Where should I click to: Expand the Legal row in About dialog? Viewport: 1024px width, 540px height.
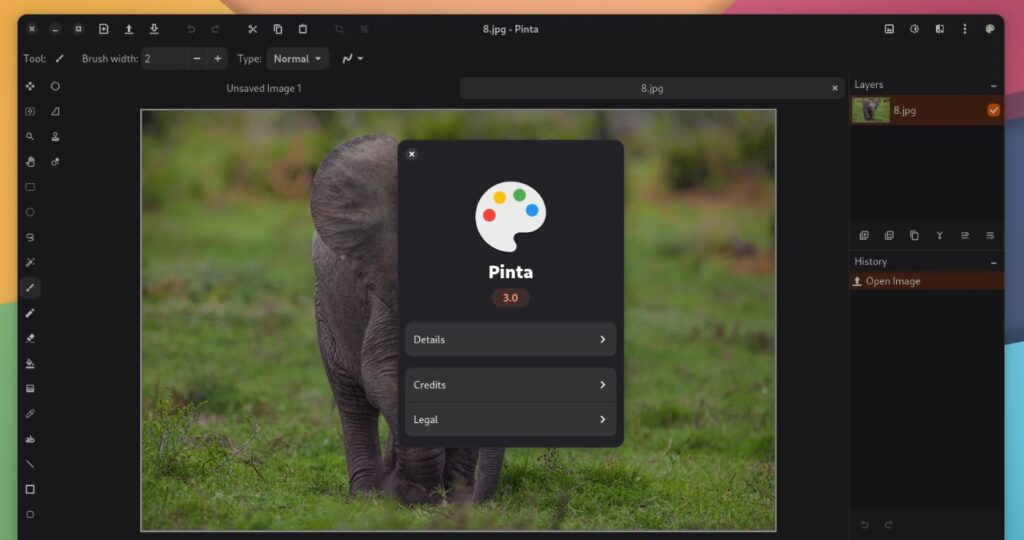[510, 420]
